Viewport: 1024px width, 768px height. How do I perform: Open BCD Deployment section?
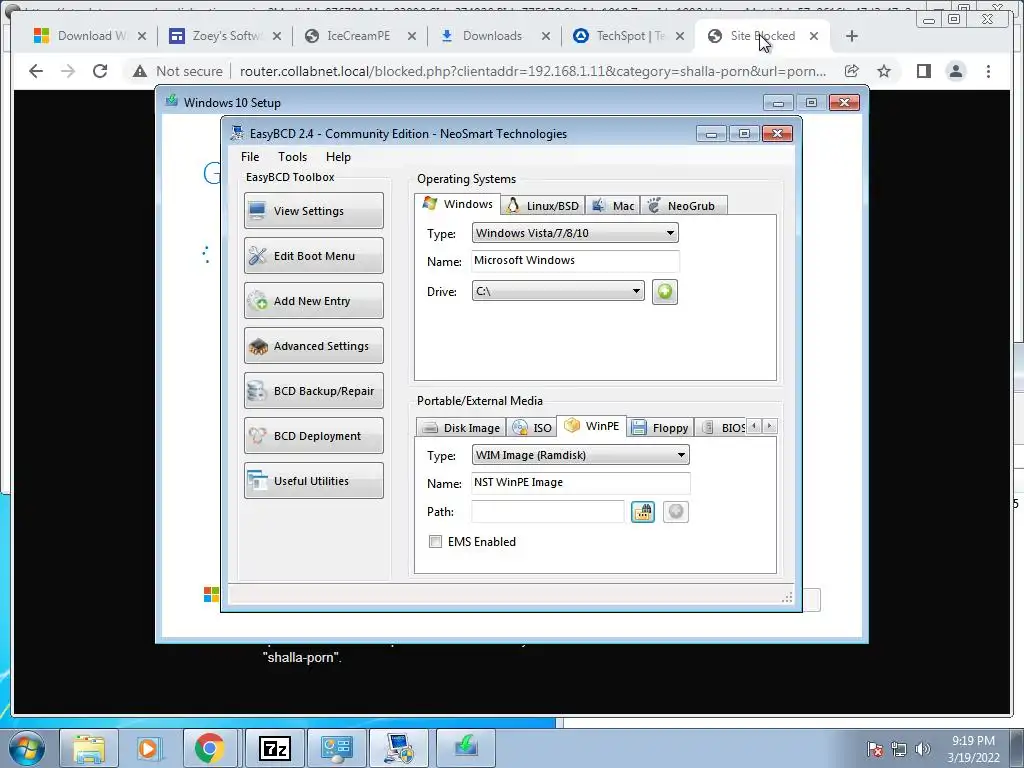[x=313, y=436]
